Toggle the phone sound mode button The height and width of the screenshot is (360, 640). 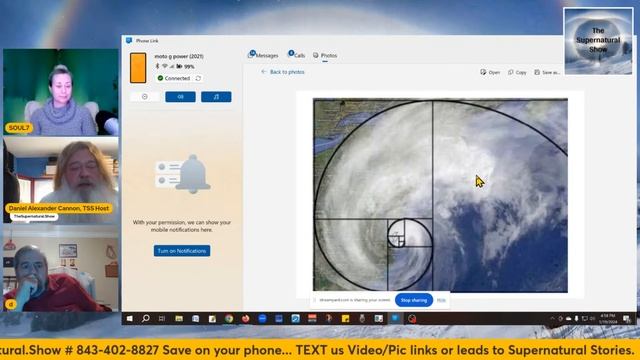click(x=180, y=97)
